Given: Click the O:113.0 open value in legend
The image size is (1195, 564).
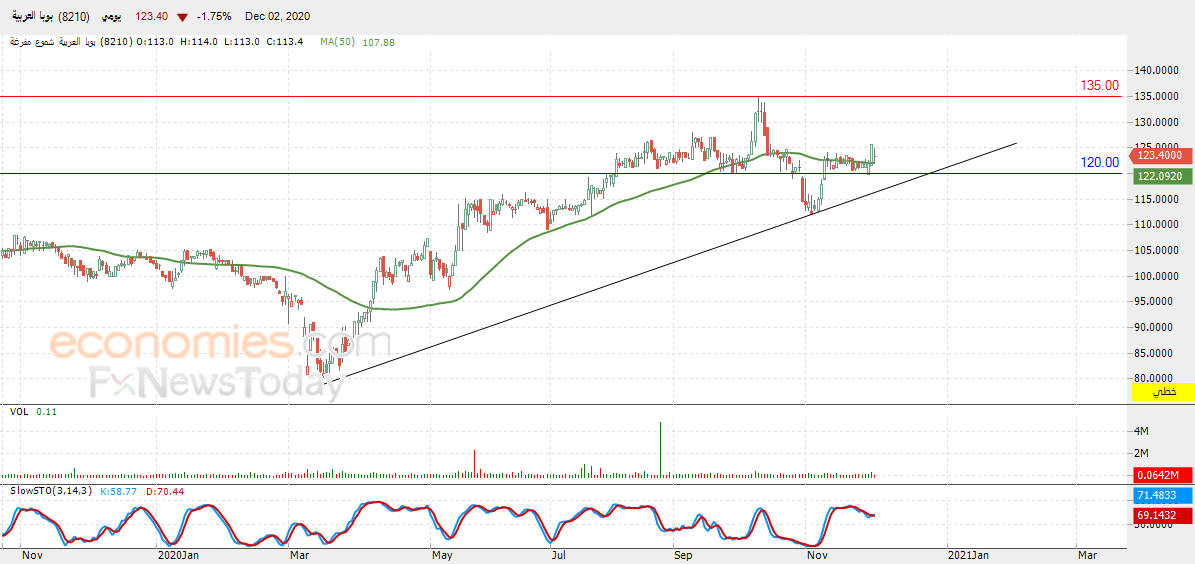Looking at the screenshot, I should click(x=153, y=42).
